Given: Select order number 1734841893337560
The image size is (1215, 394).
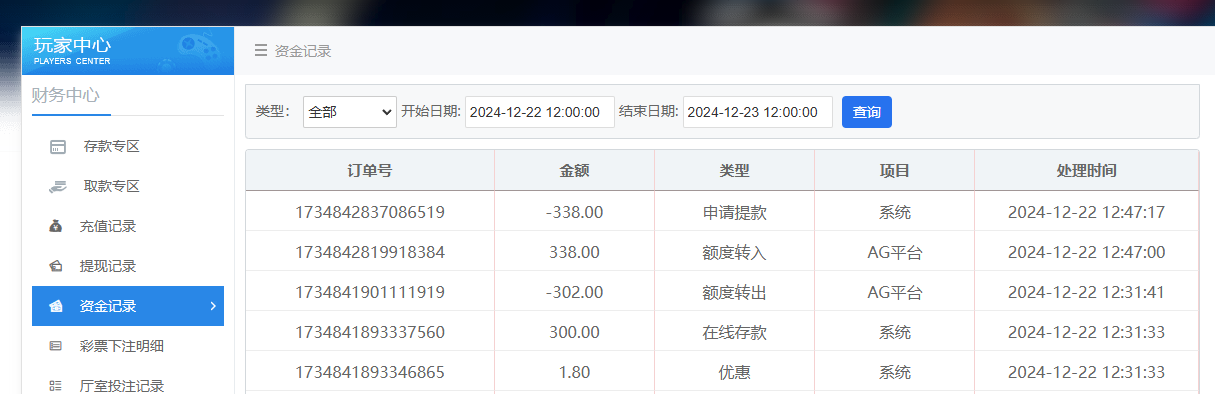Looking at the screenshot, I should click(370, 332).
